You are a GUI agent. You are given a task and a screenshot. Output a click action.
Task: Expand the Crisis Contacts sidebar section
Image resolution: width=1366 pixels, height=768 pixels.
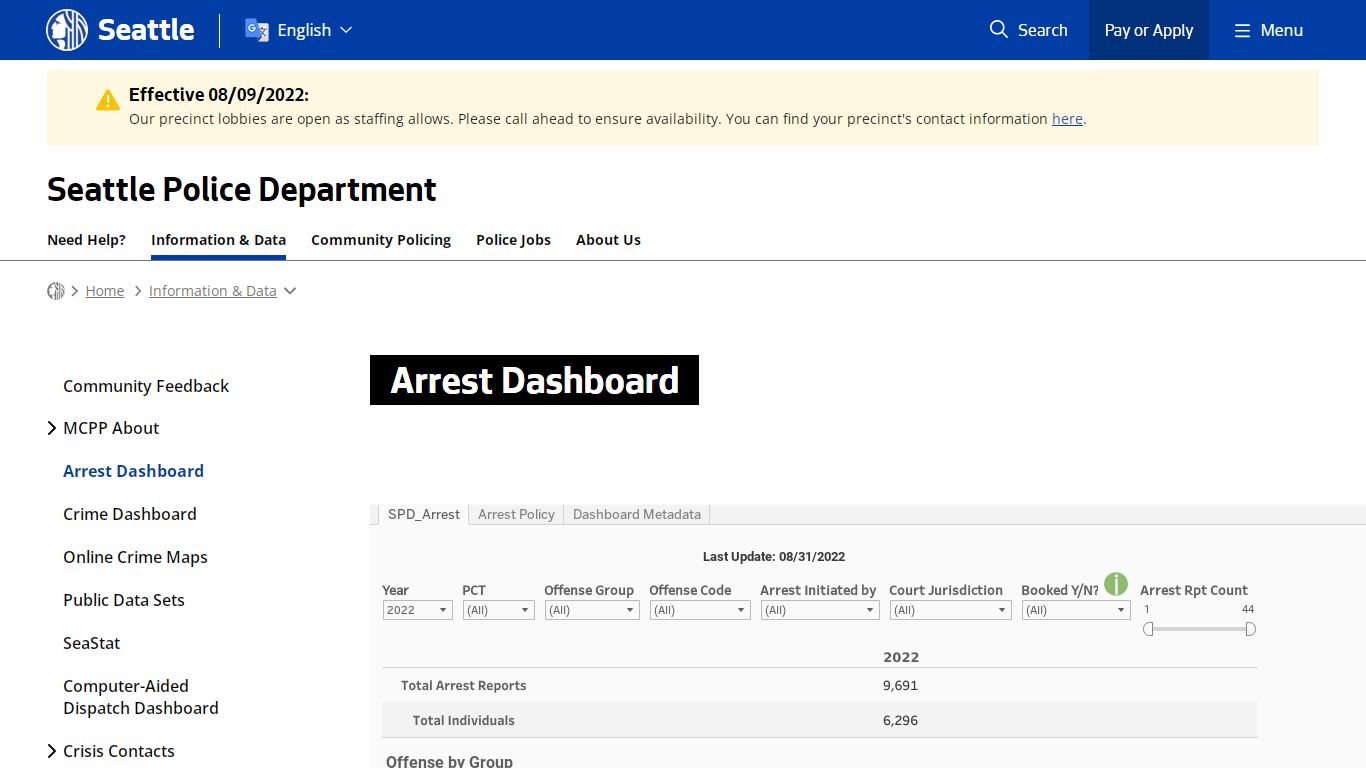pos(52,751)
